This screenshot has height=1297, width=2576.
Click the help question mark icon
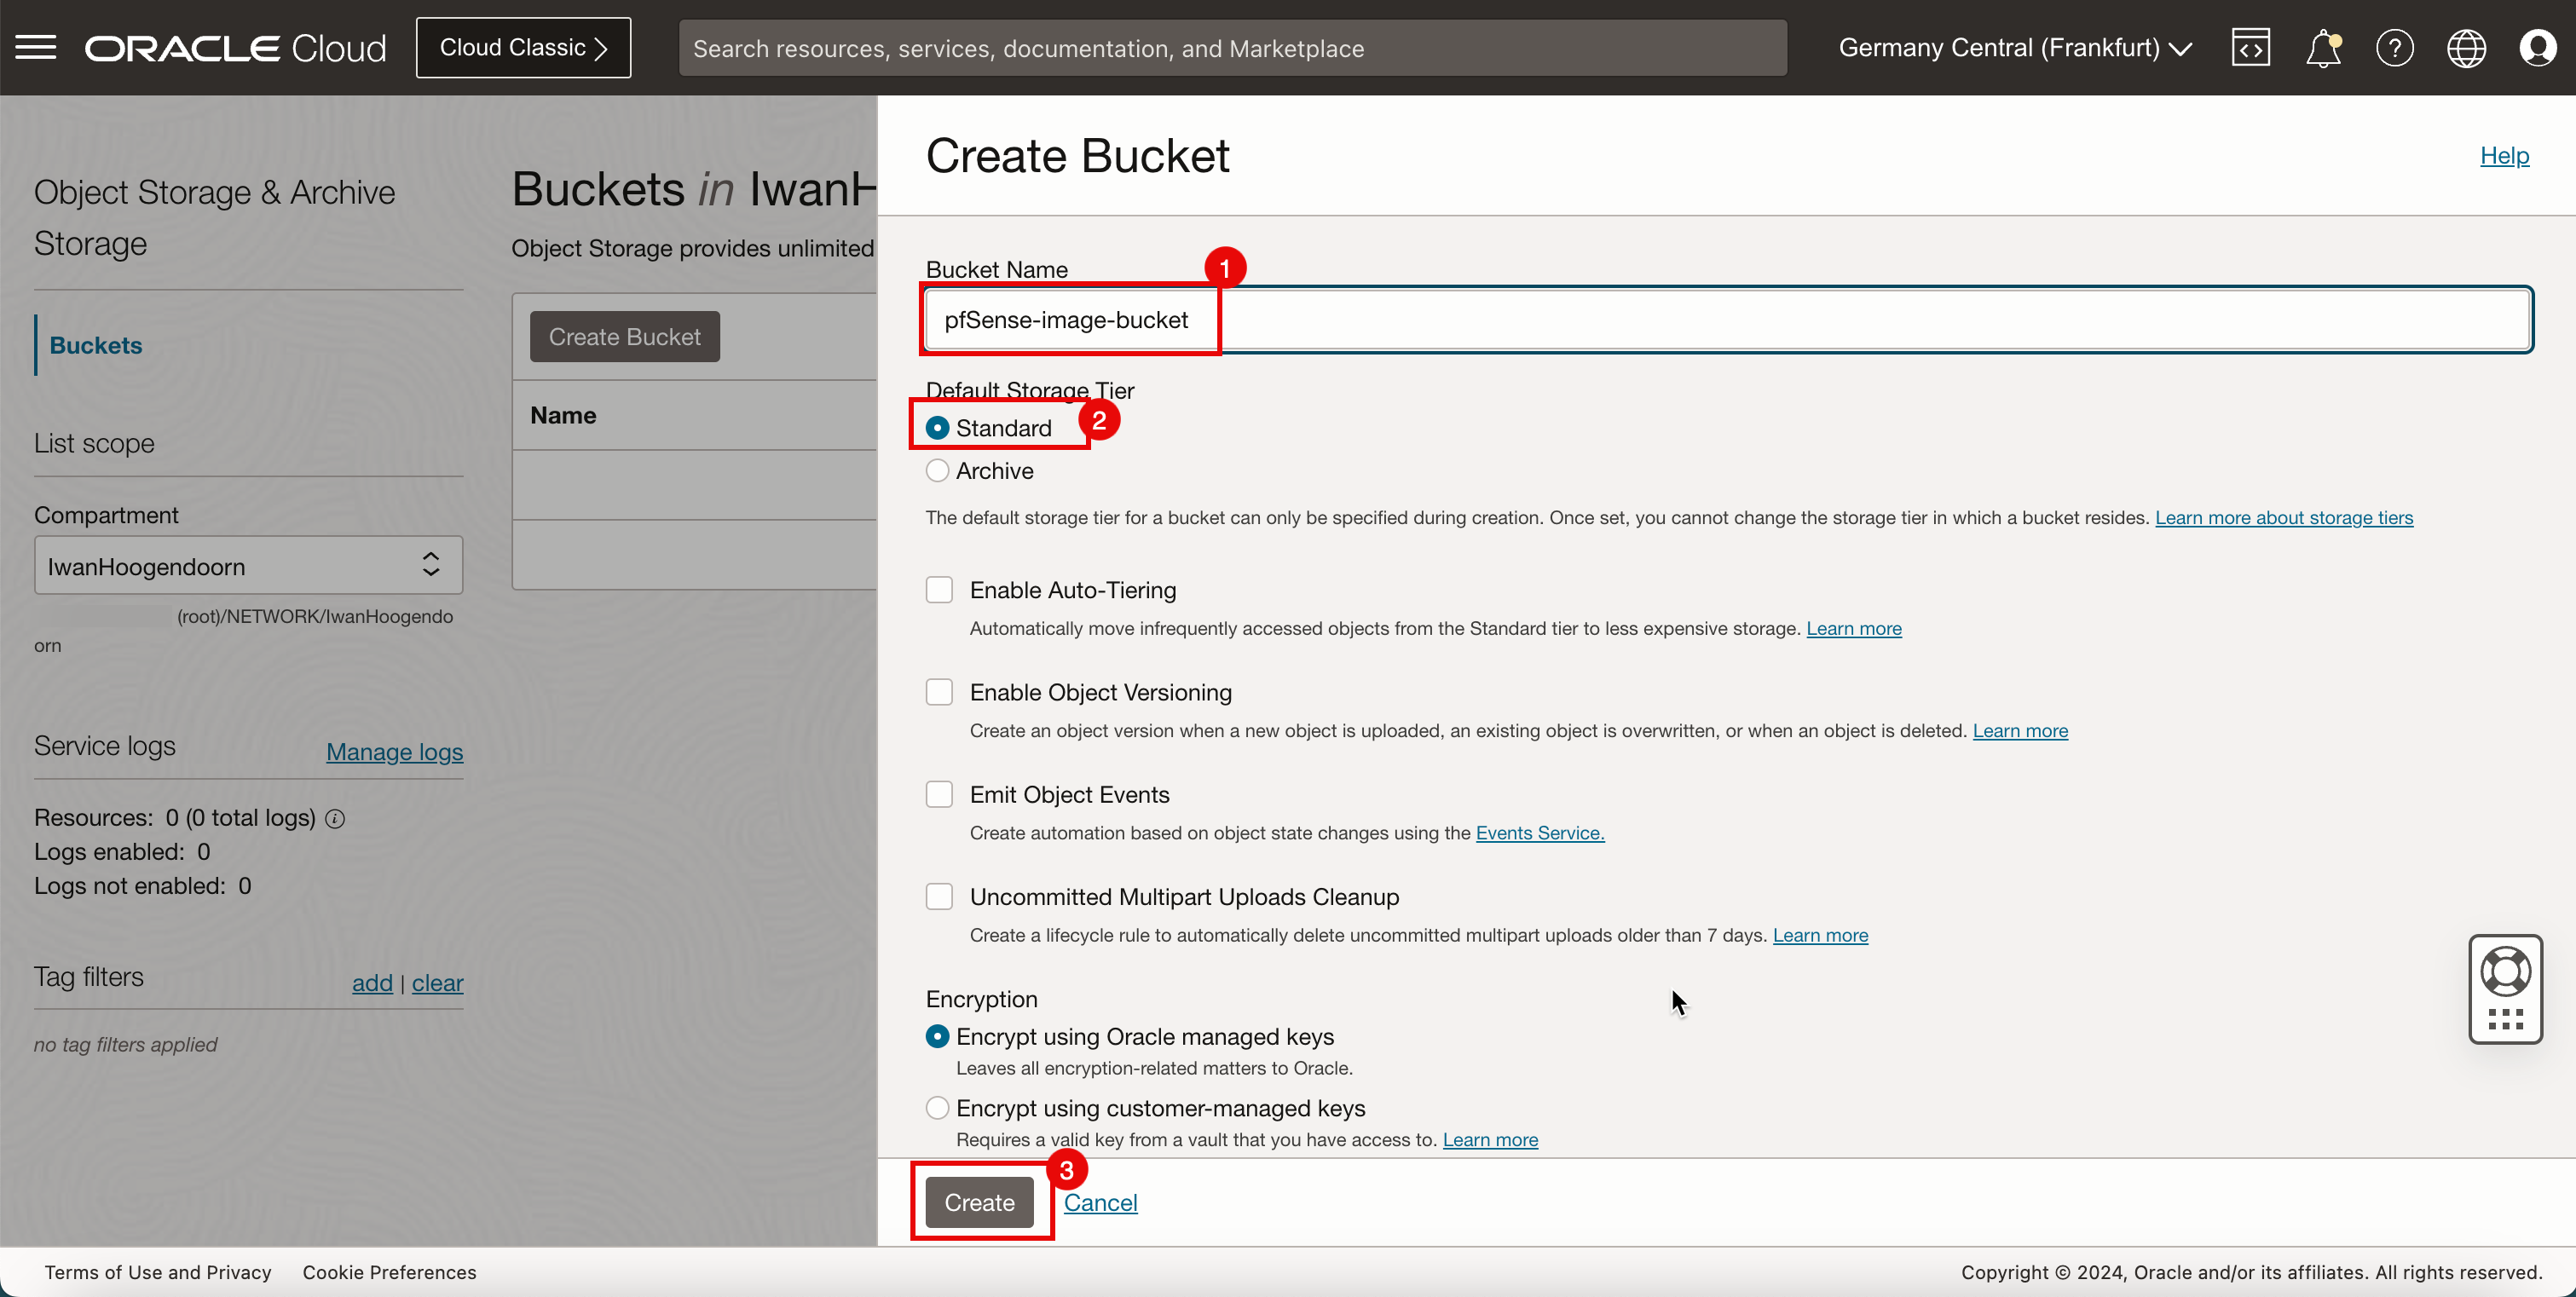point(2394,47)
